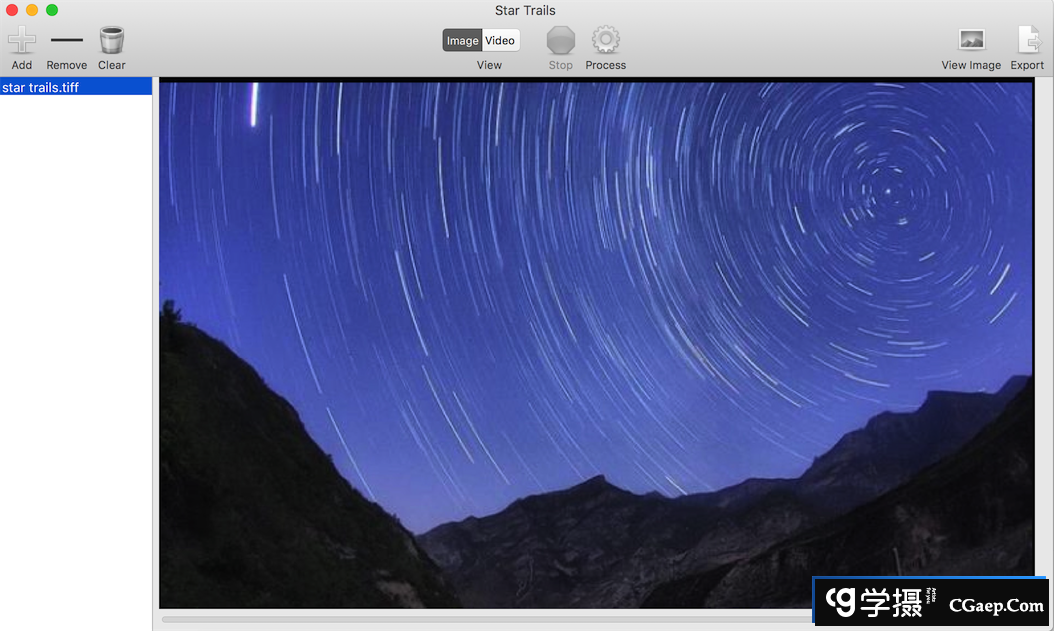Open the View Image picture icon
Image resolution: width=1054 pixels, height=631 pixels.
click(x=970, y=40)
